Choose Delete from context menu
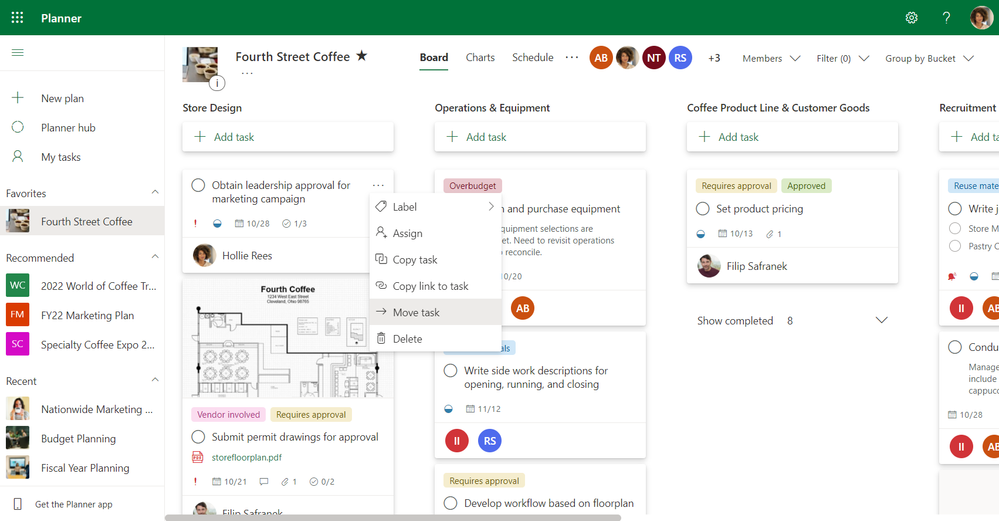Viewport: 999px width, 521px height. [x=436, y=339]
